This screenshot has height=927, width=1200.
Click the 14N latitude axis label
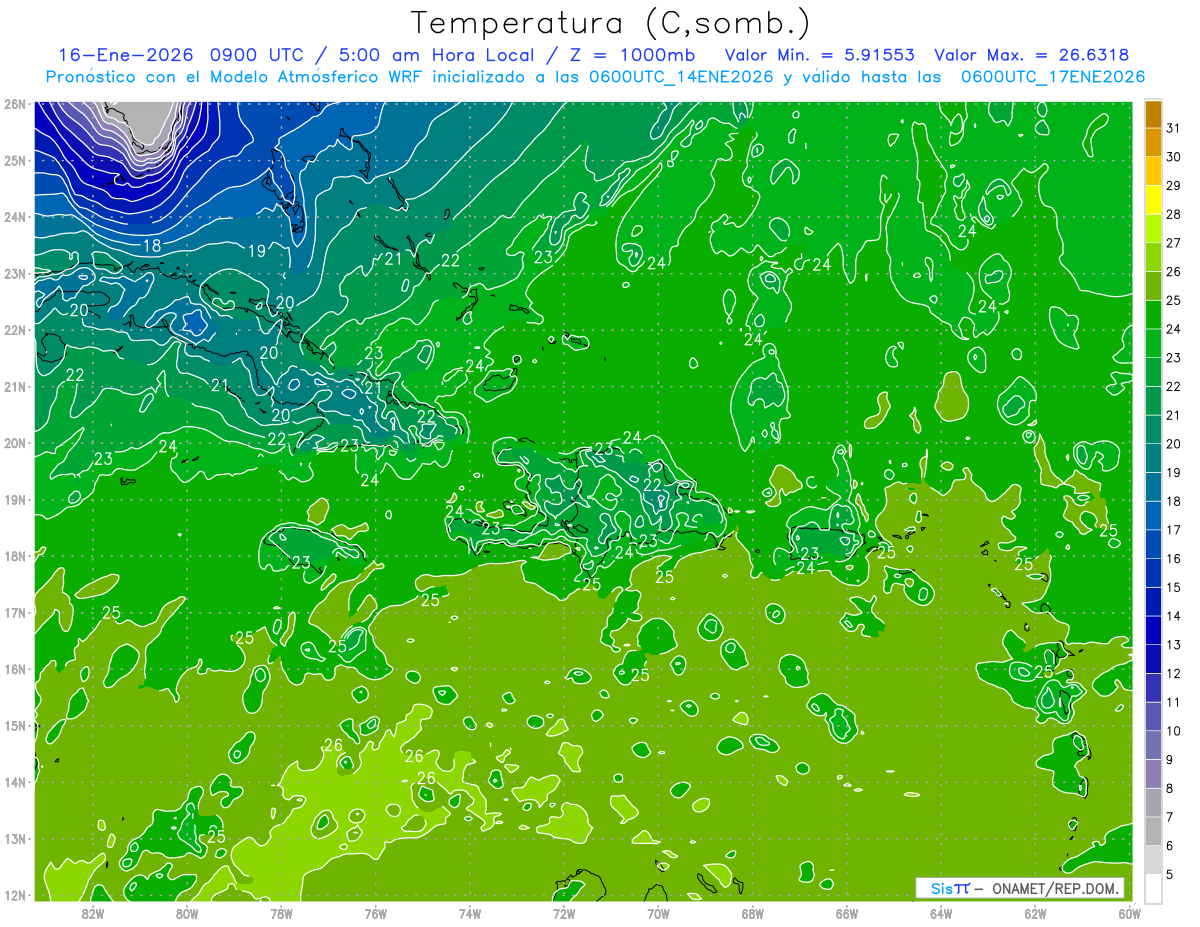(x=14, y=782)
